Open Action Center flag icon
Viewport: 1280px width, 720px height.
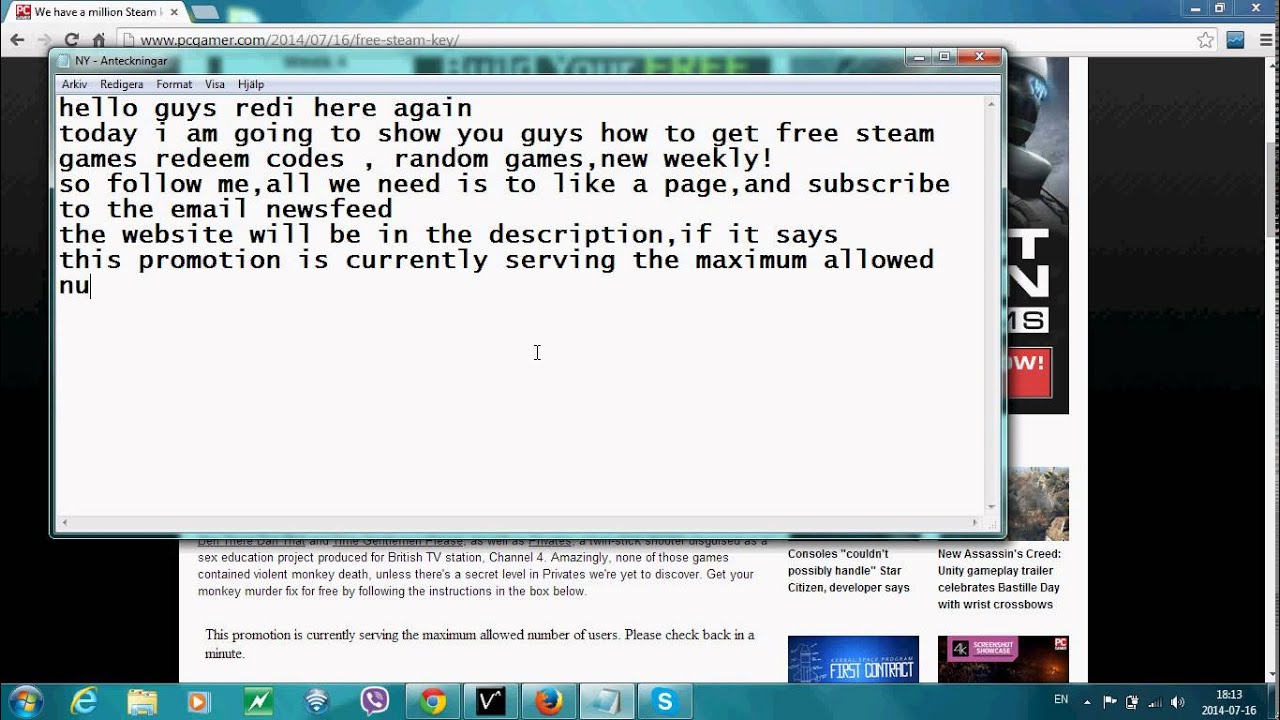(x=1109, y=701)
